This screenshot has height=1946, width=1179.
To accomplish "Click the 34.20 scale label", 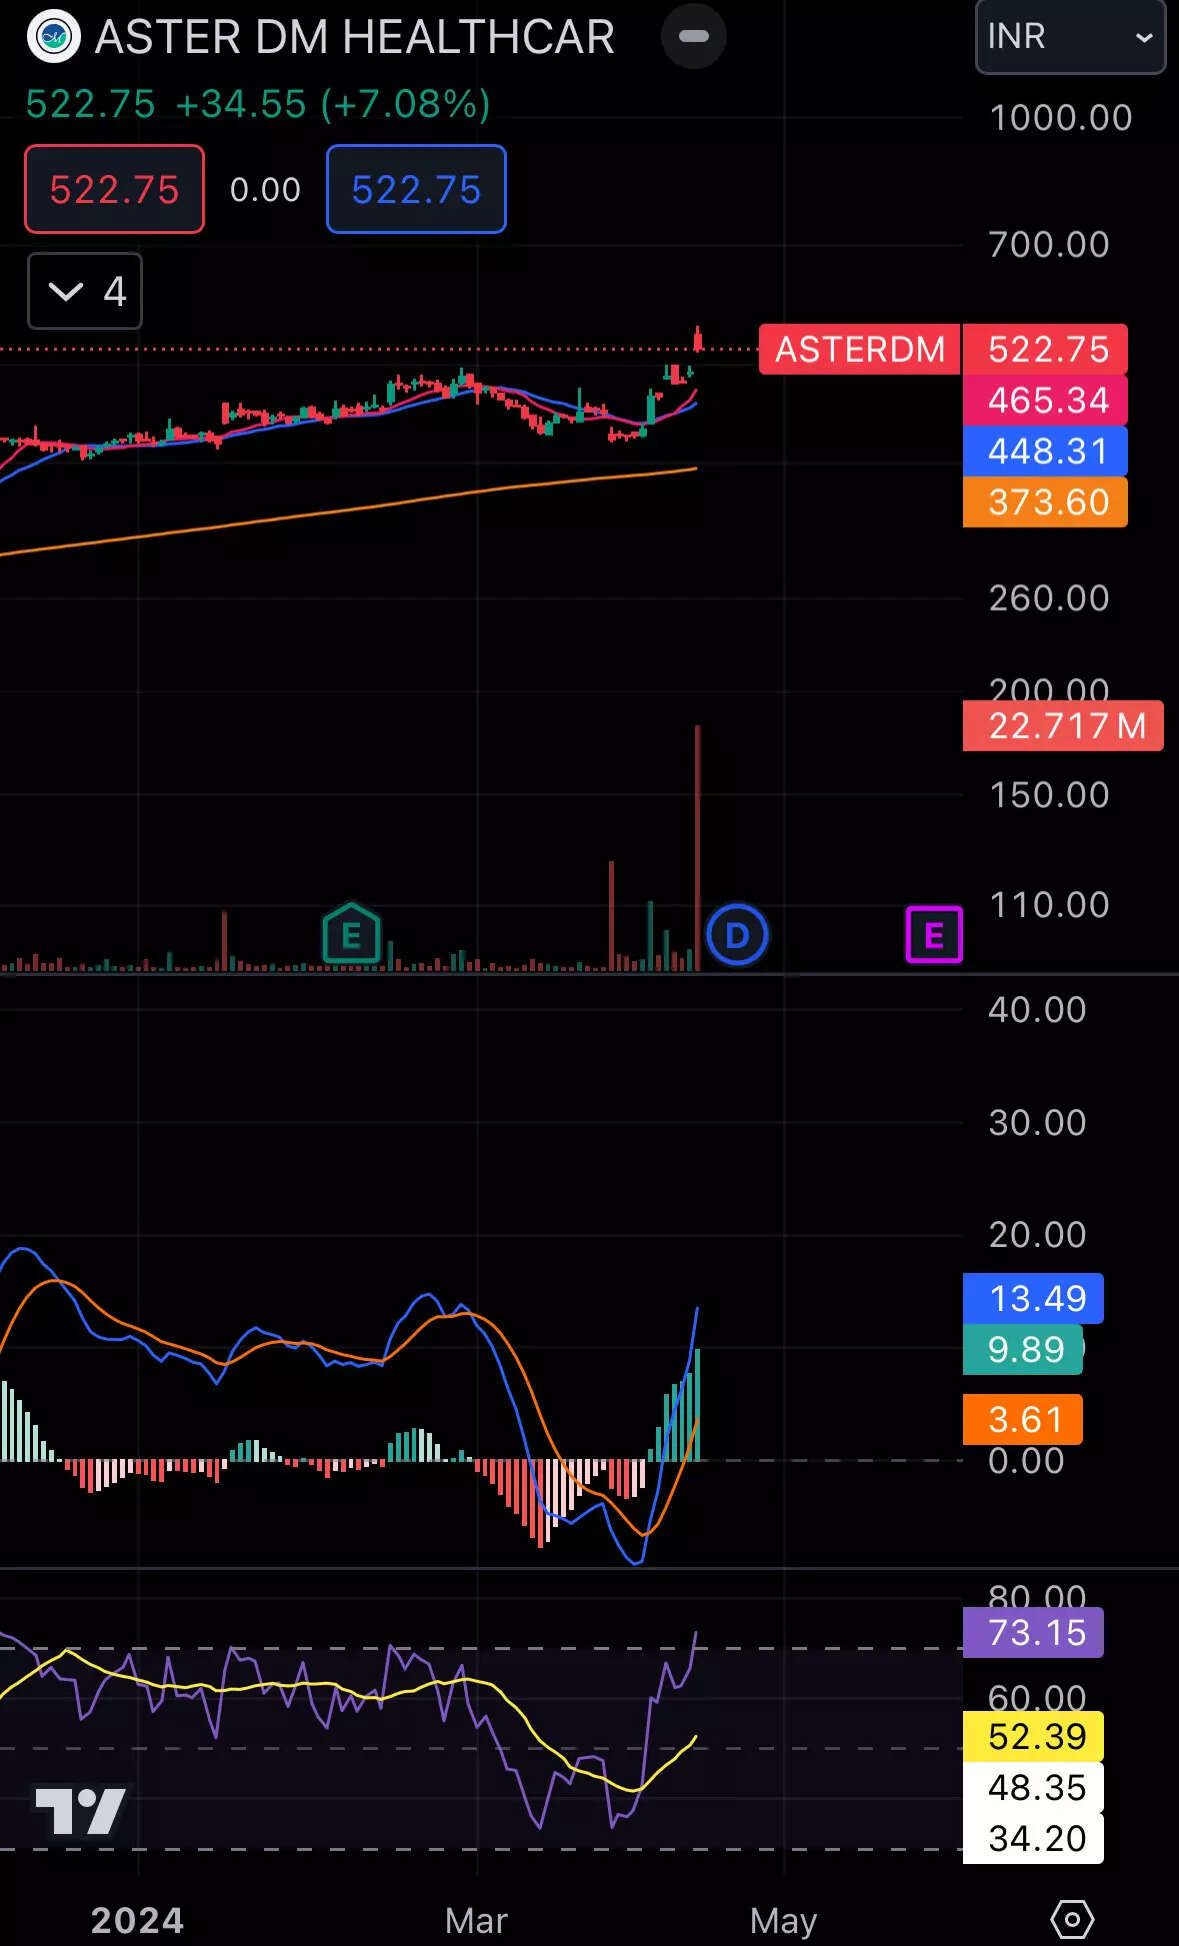I will click(1033, 1838).
